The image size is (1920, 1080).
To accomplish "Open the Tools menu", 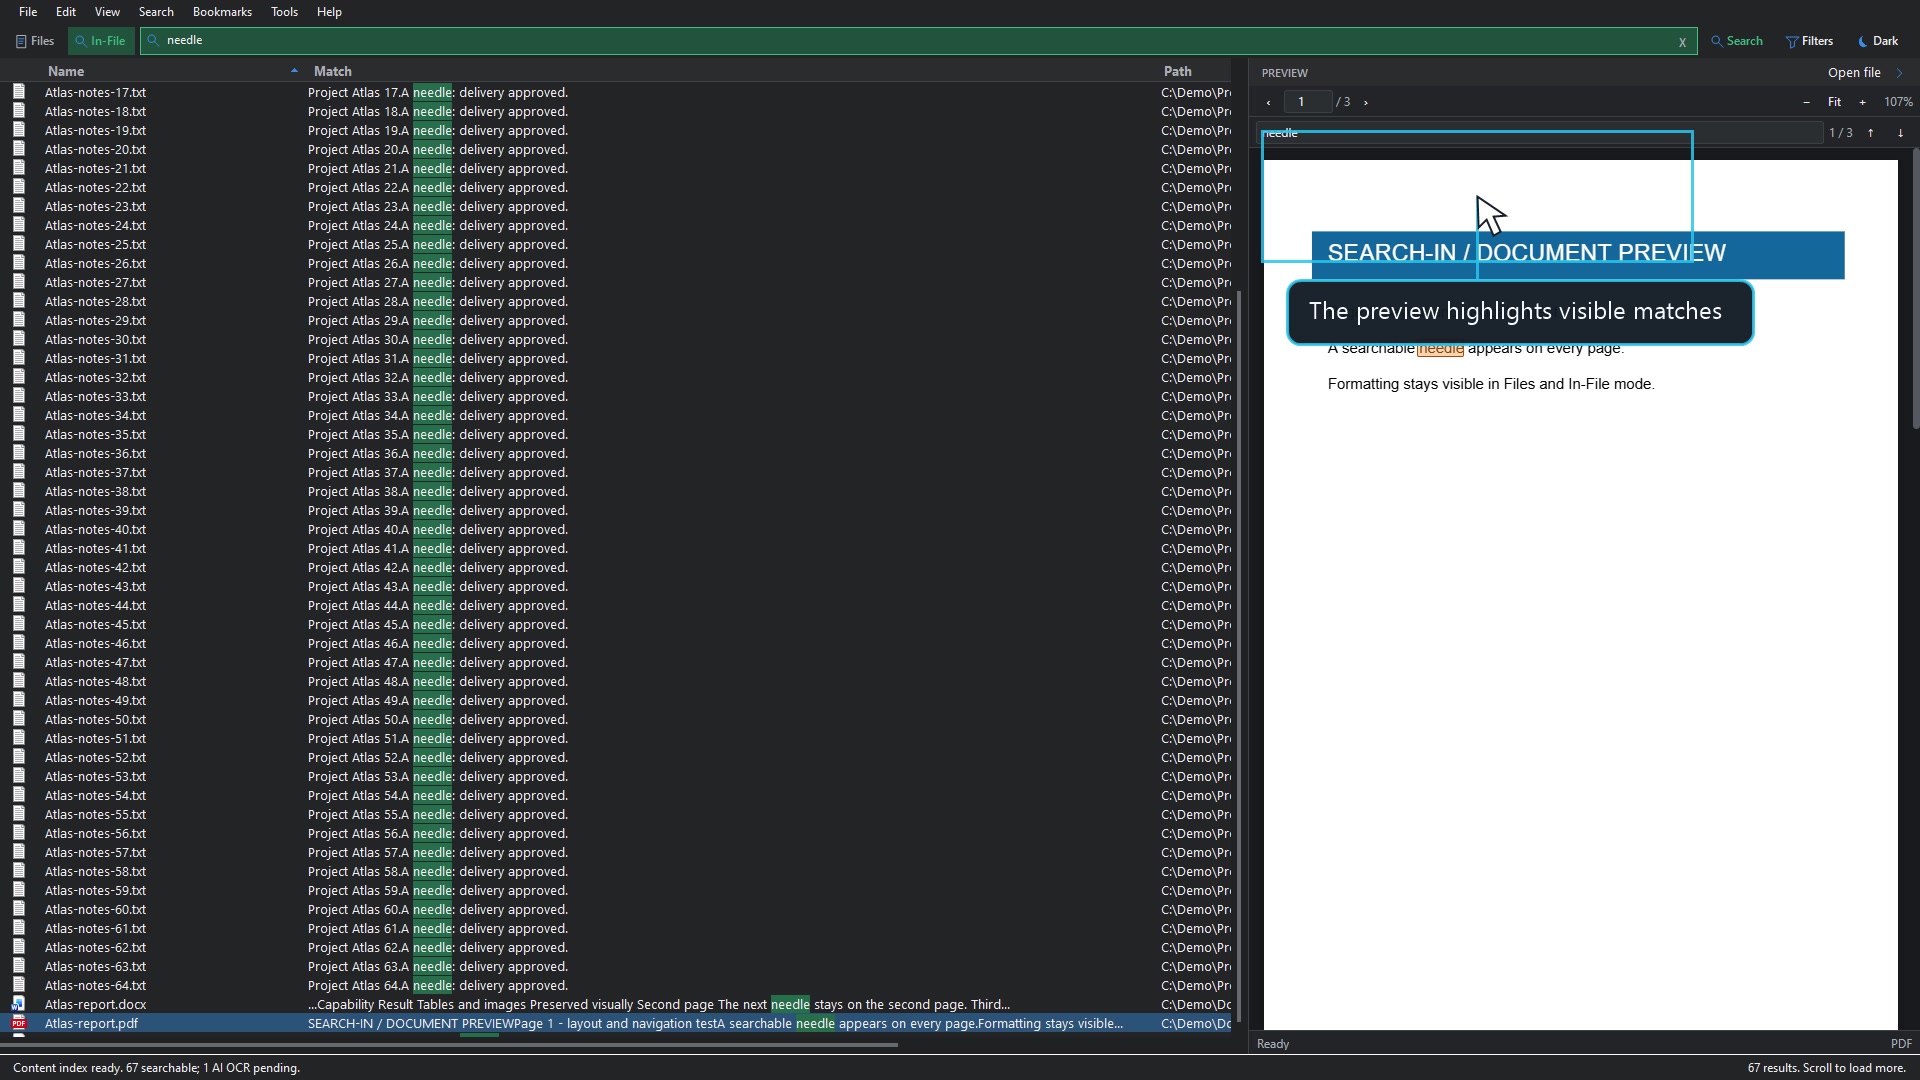I will (284, 12).
